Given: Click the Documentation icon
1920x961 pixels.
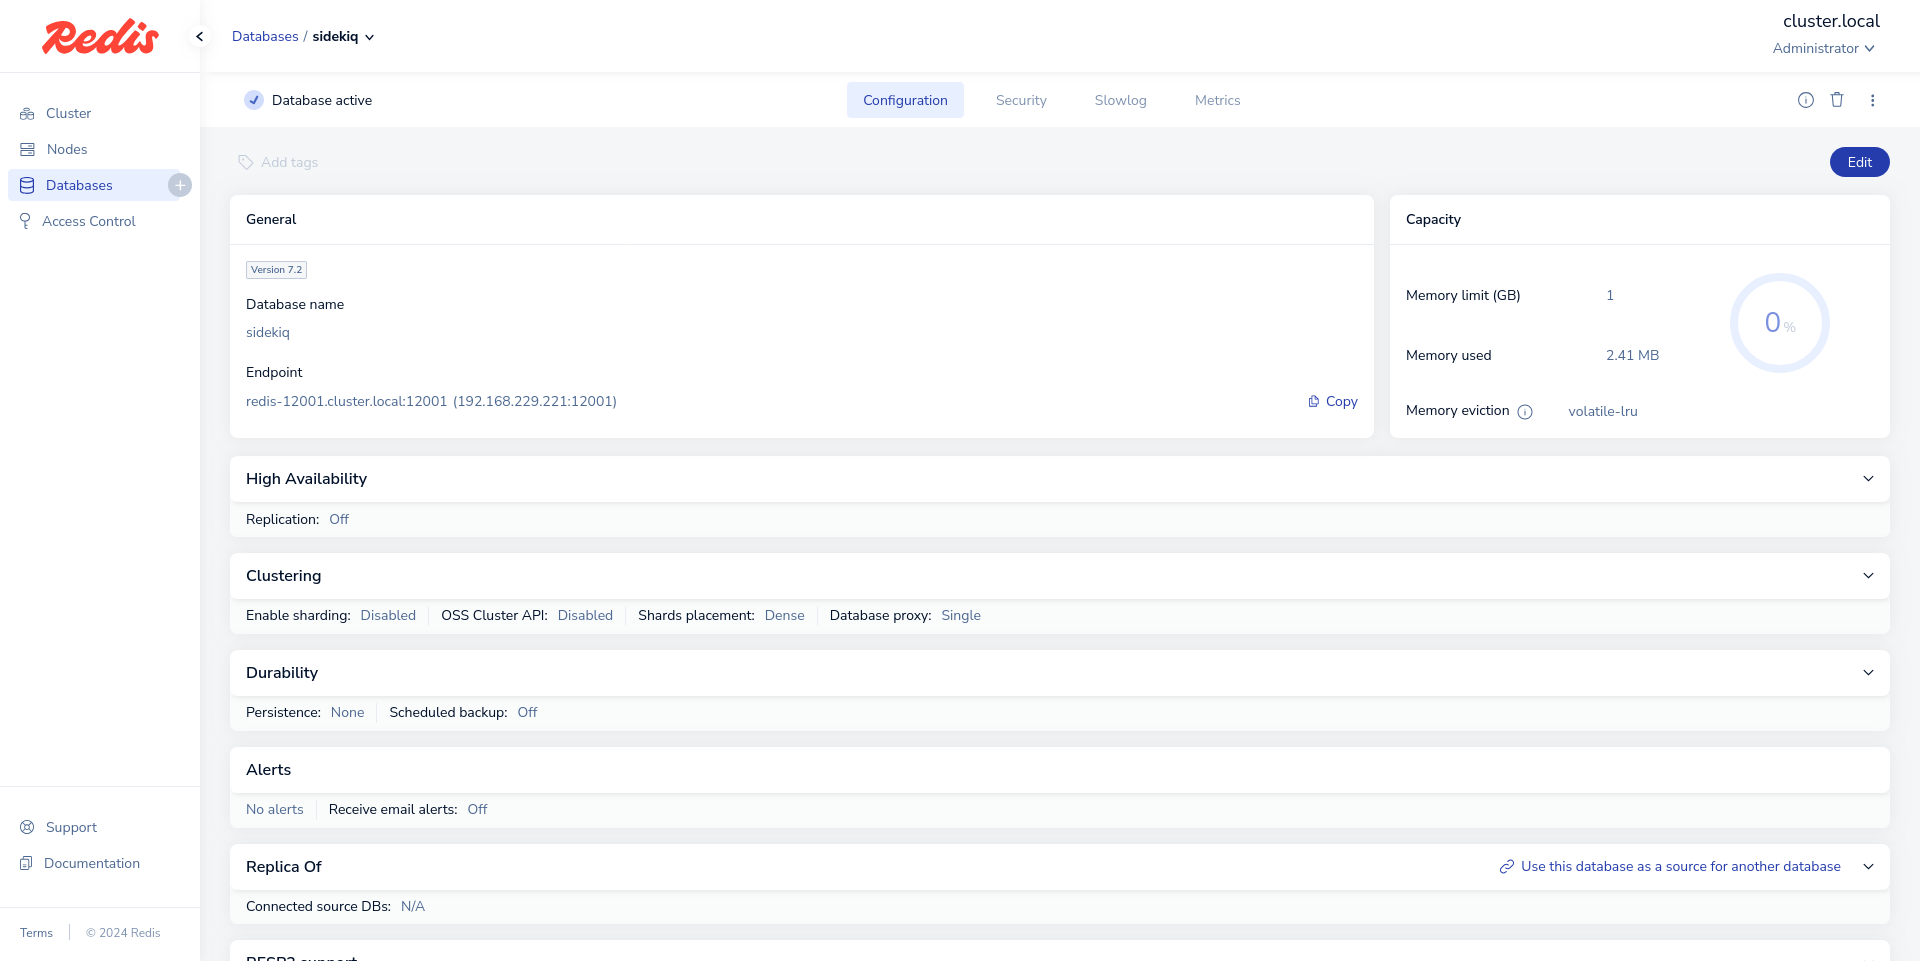Looking at the screenshot, I should click(x=27, y=864).
